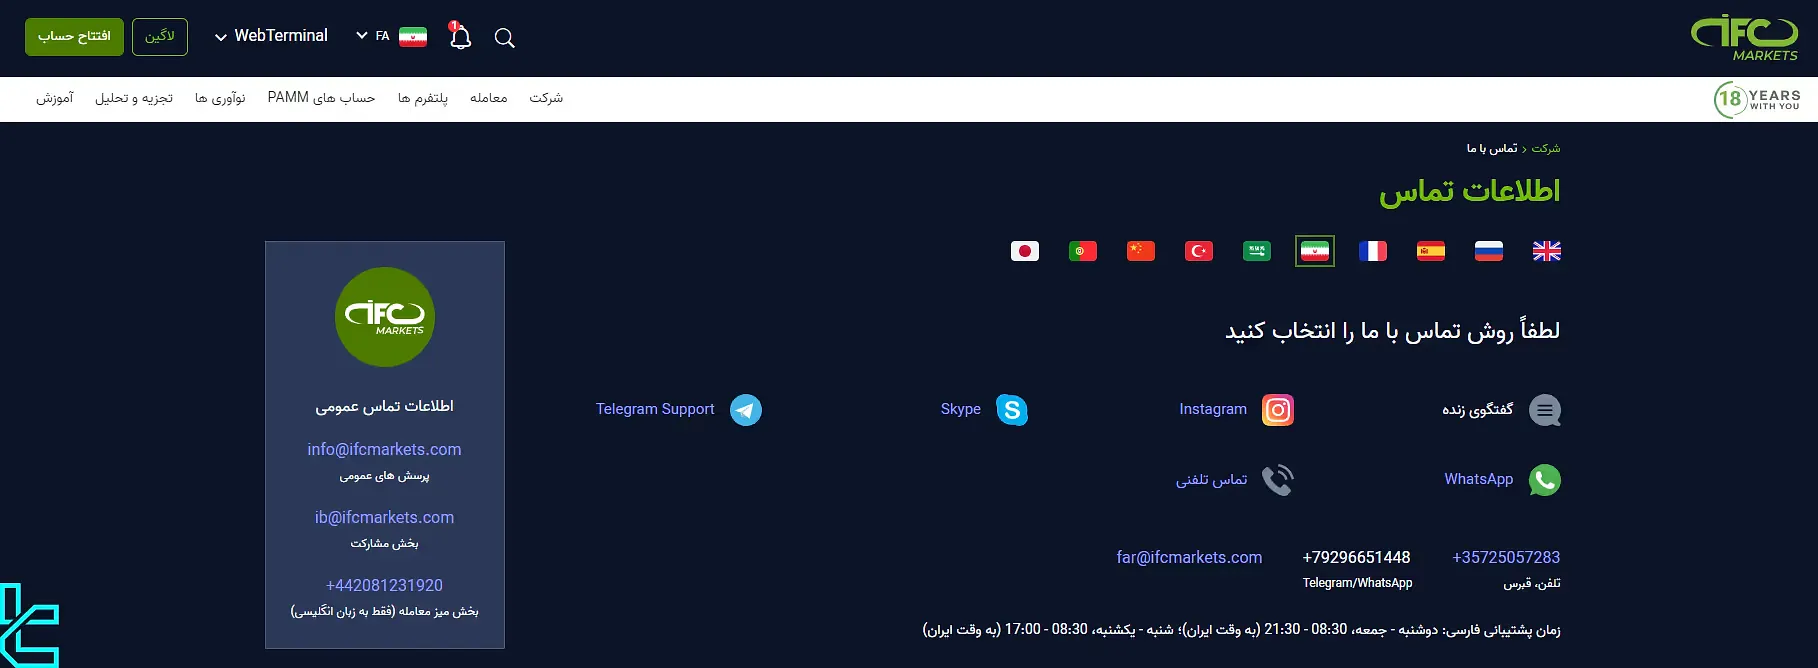Click the Telegram paper-plane icon
The image size is (1818, 668).
click(x=746, y=410)
